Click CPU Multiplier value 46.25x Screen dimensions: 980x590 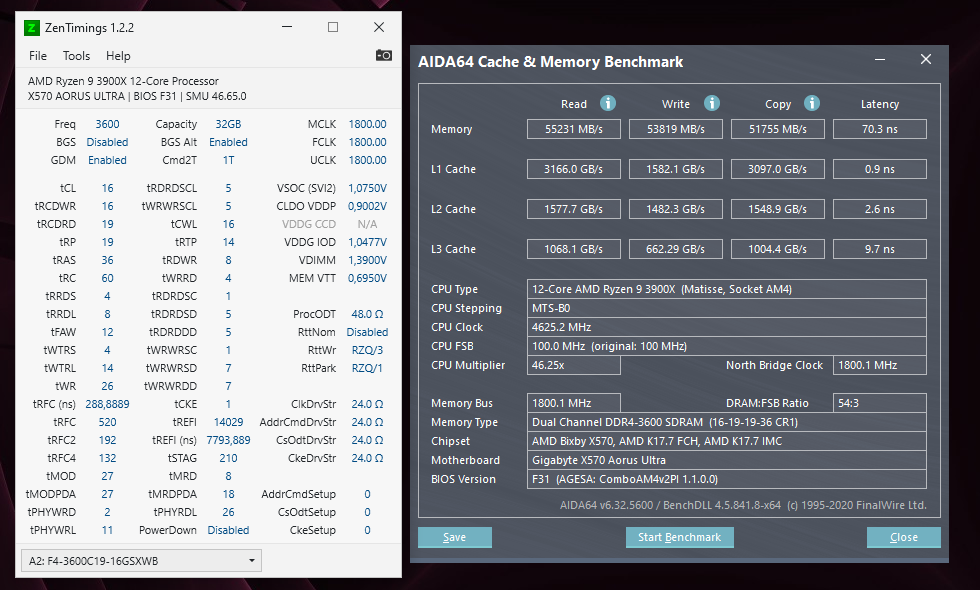(574, 365)
